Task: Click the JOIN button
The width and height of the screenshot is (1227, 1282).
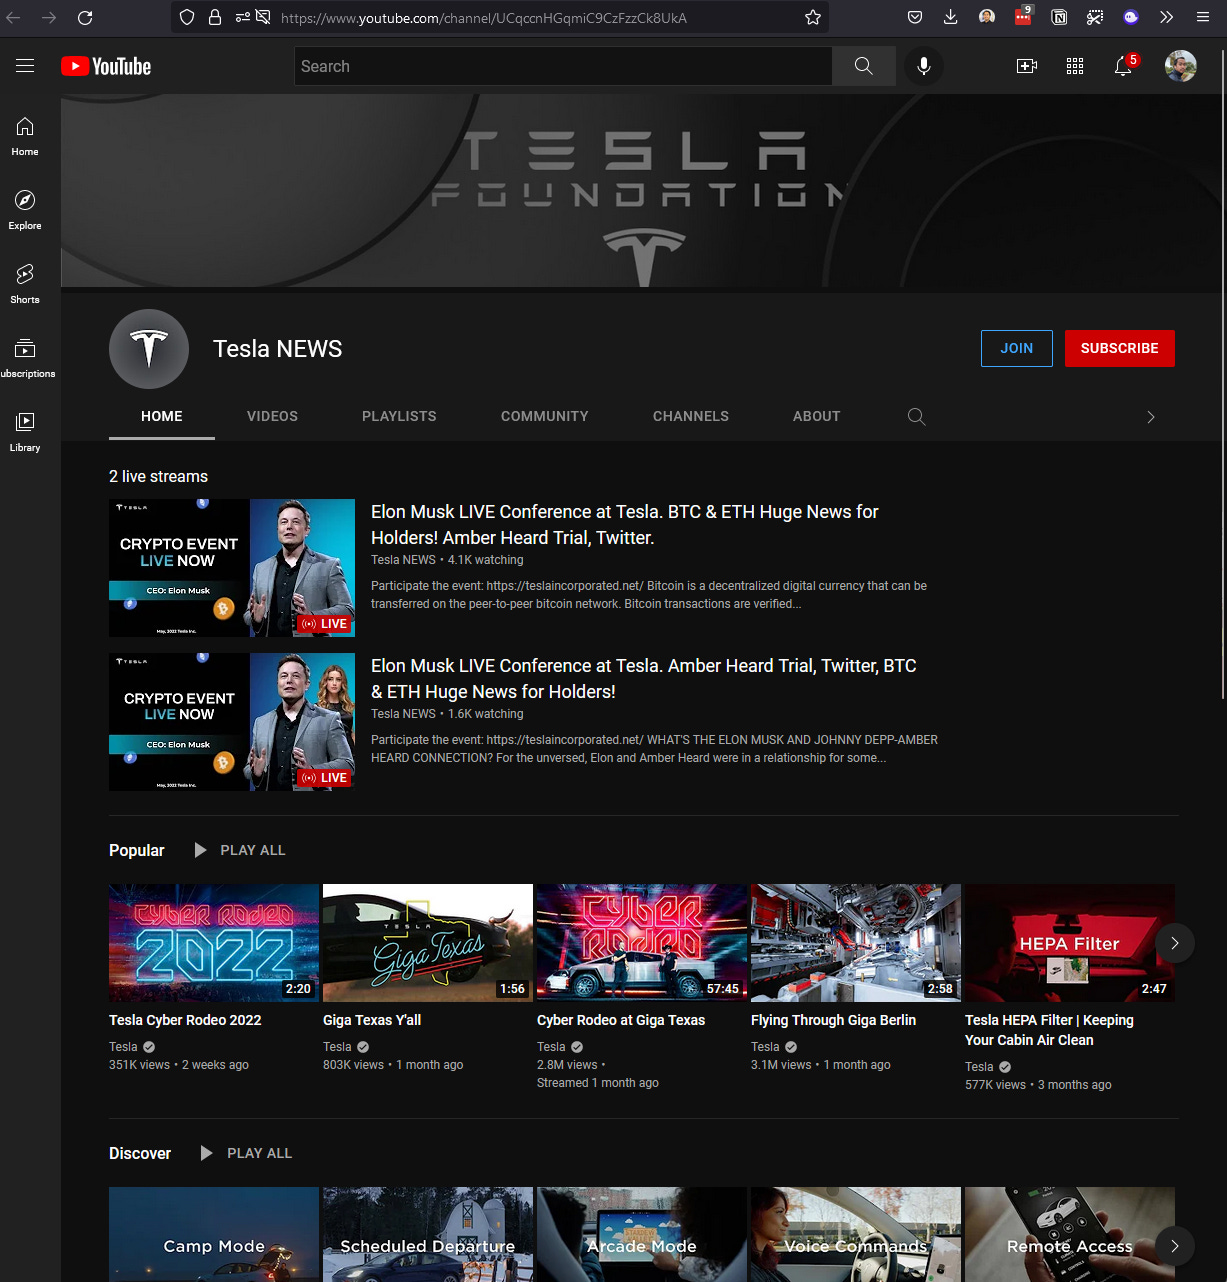Action: [x=1017, y=348]
